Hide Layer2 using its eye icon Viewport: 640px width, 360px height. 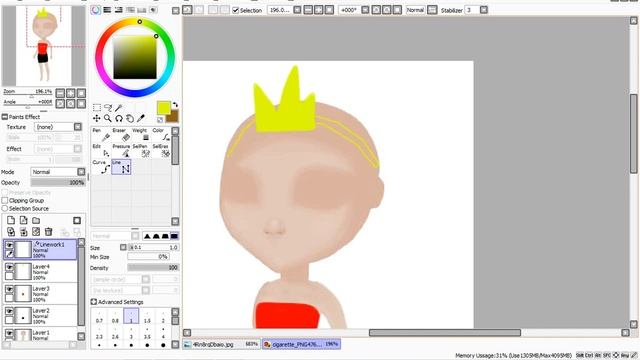[x=9, y=311]
